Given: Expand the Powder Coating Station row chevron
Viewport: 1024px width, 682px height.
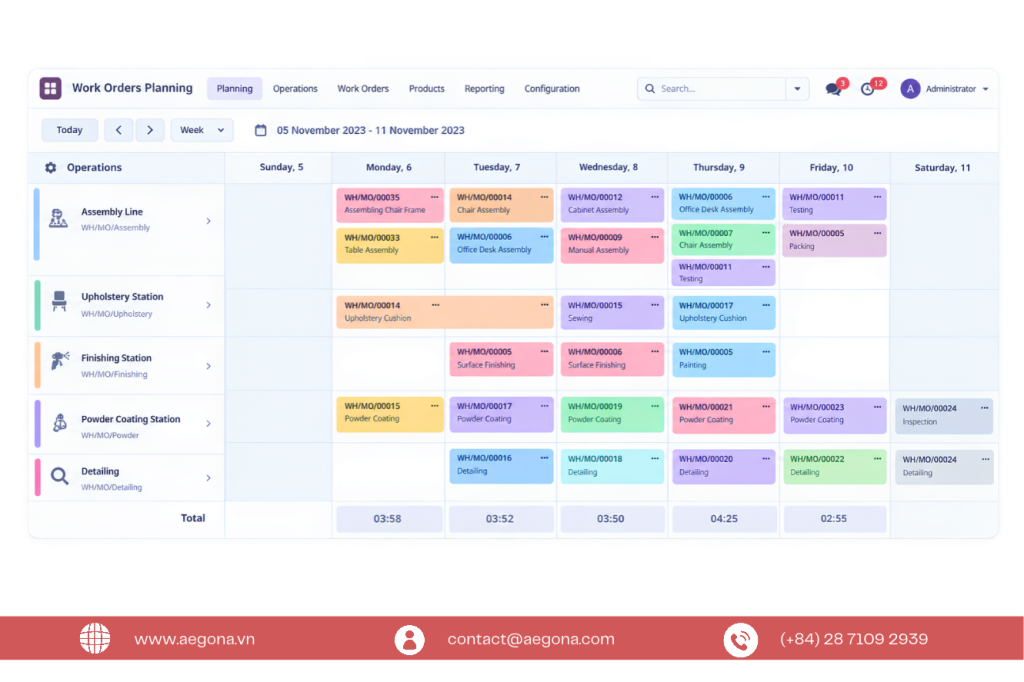Looking at the screenshot, I should [x=208, y=424].
